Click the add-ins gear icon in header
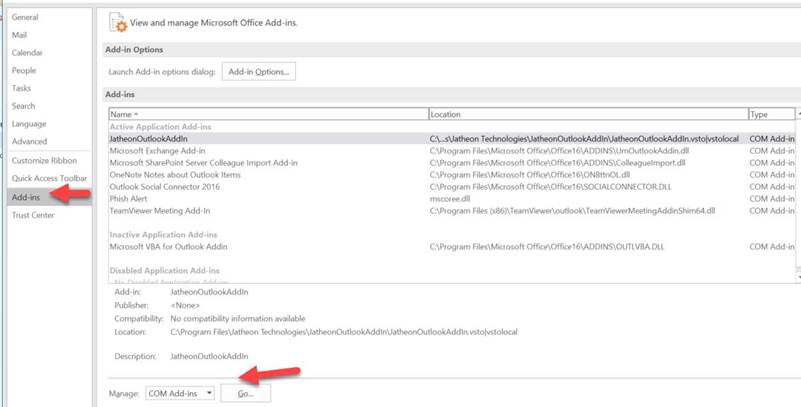 click(x=118, y=22)
